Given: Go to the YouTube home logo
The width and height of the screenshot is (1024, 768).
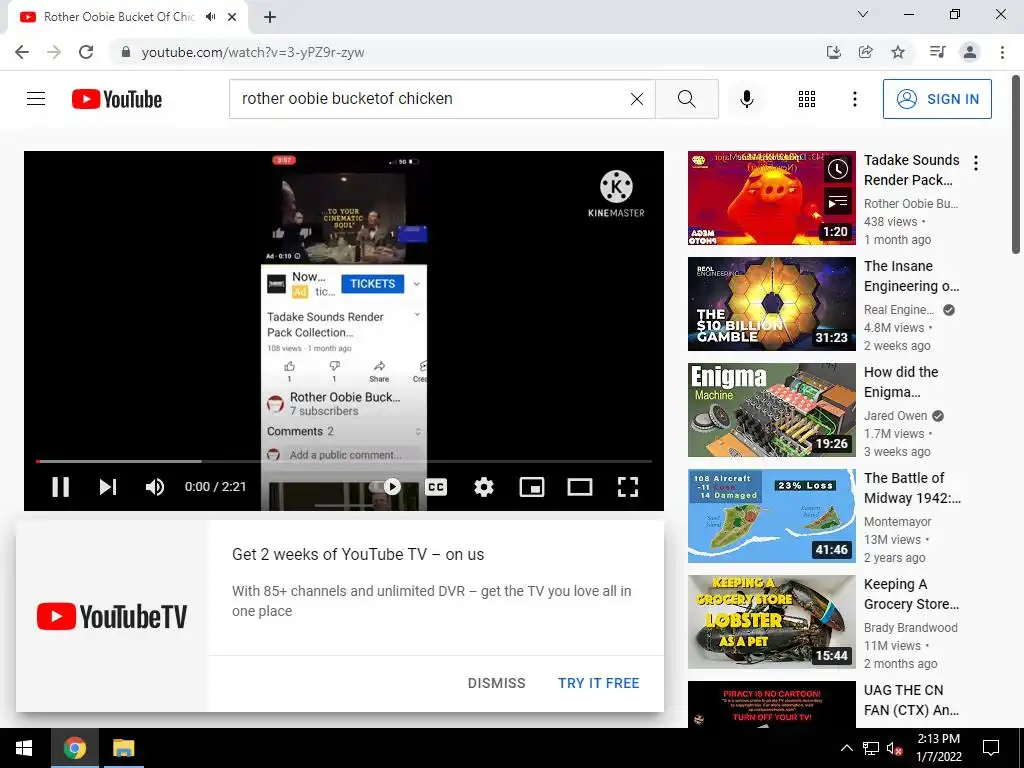Looking at the screenshot, I should pos(117,99).
